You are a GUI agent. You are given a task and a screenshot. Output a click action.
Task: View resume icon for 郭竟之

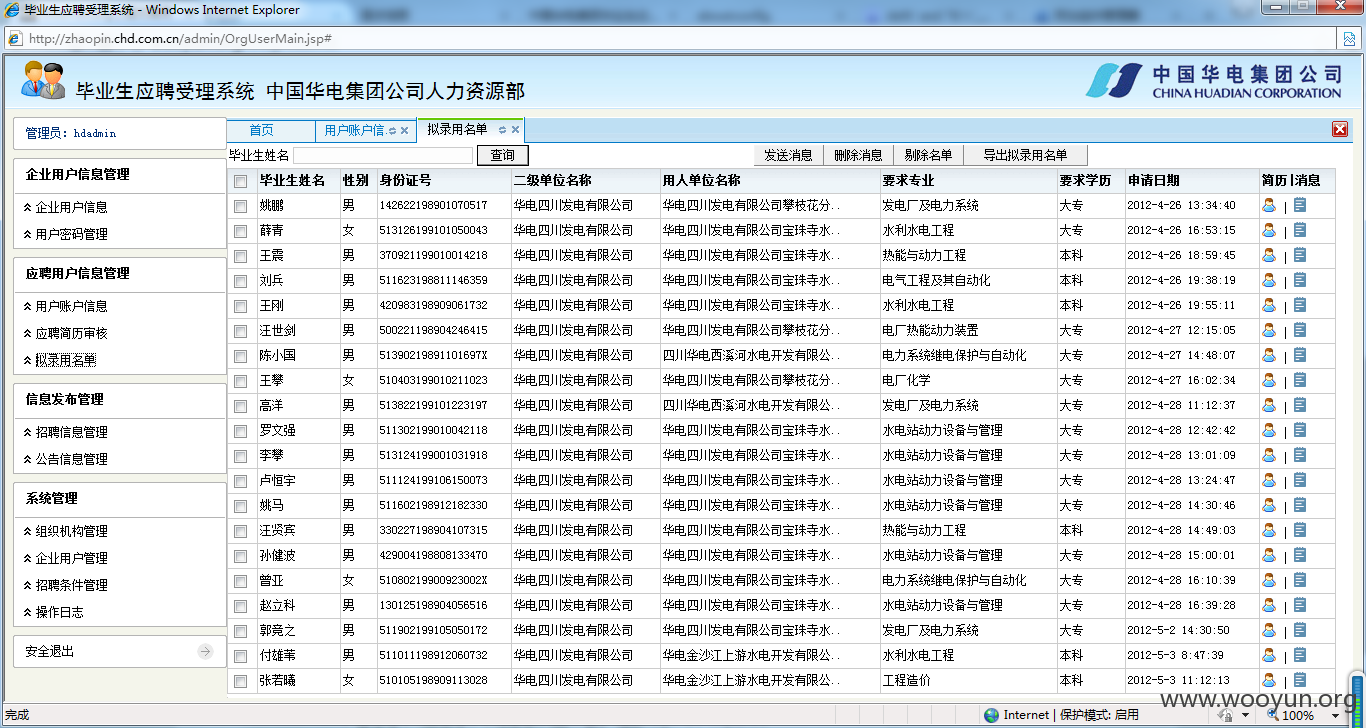click(1269, 630)
